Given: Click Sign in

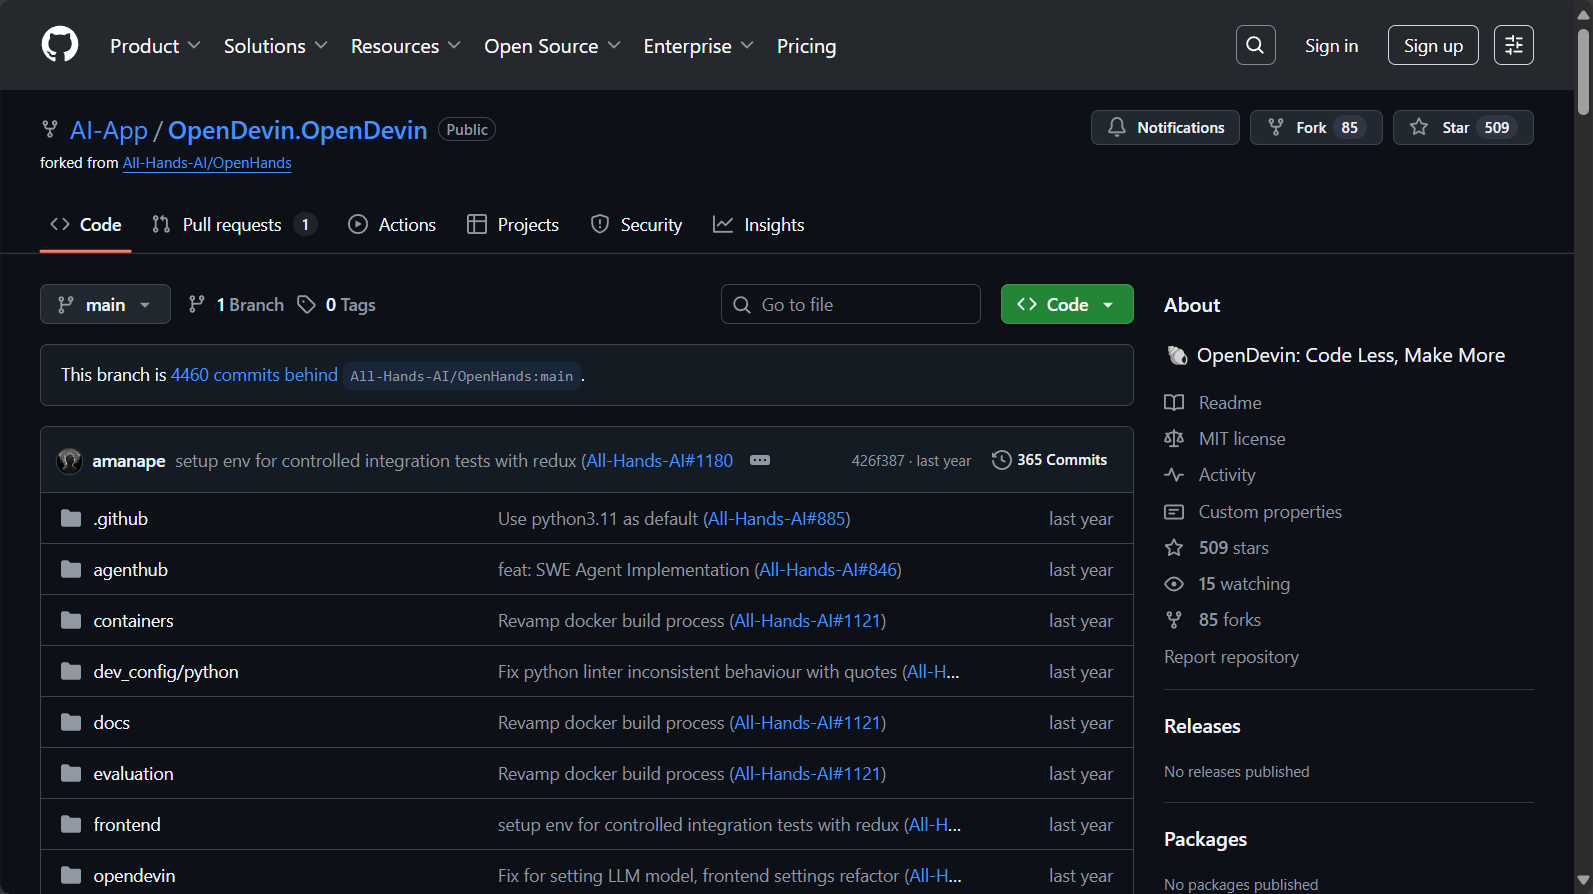Looking at the screenshot, I should (x=1331, y=46).
